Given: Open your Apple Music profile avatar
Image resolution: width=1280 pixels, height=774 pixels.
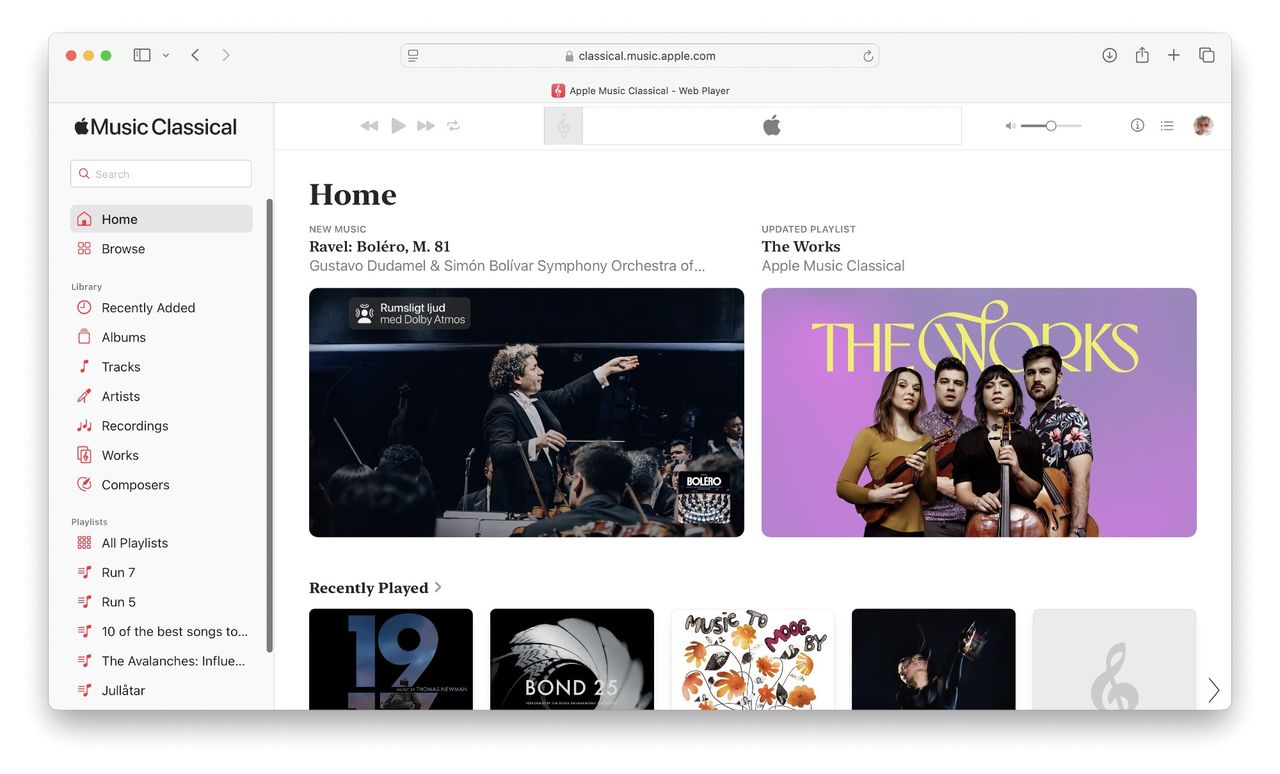Looking at the screenshot, I should point(1203,125).
